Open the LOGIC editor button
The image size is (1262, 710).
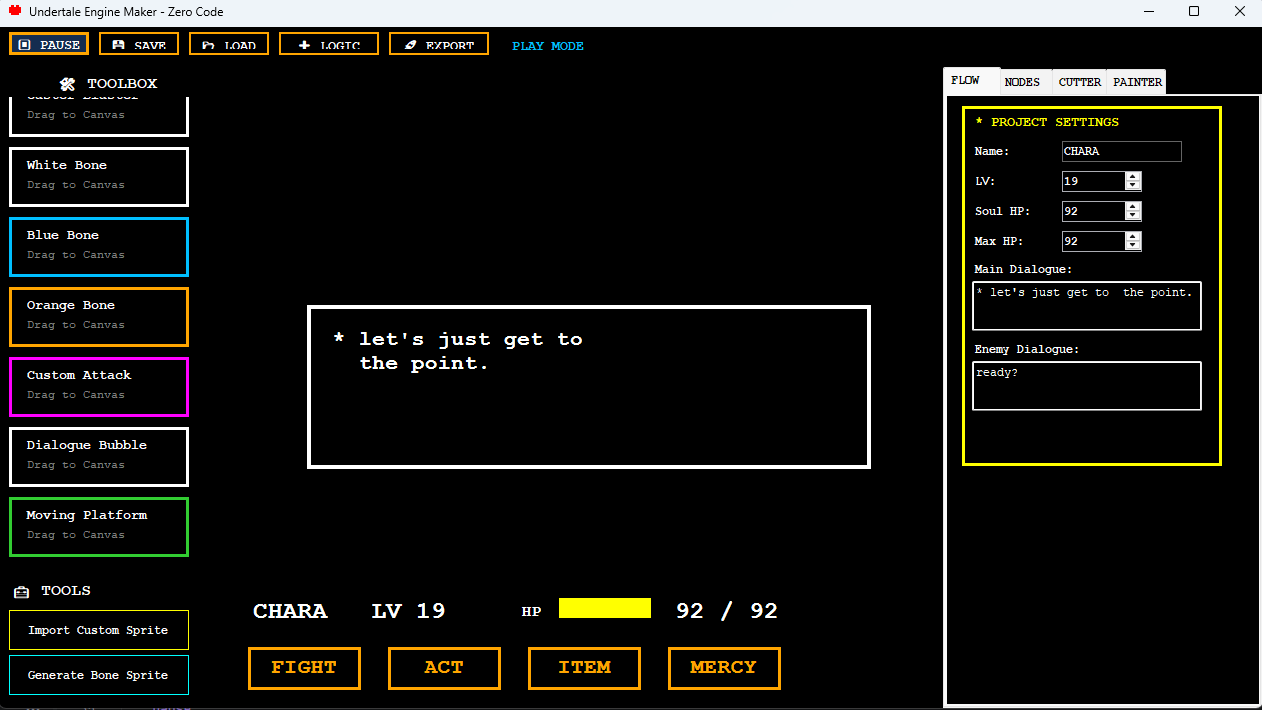click(329, 44)
